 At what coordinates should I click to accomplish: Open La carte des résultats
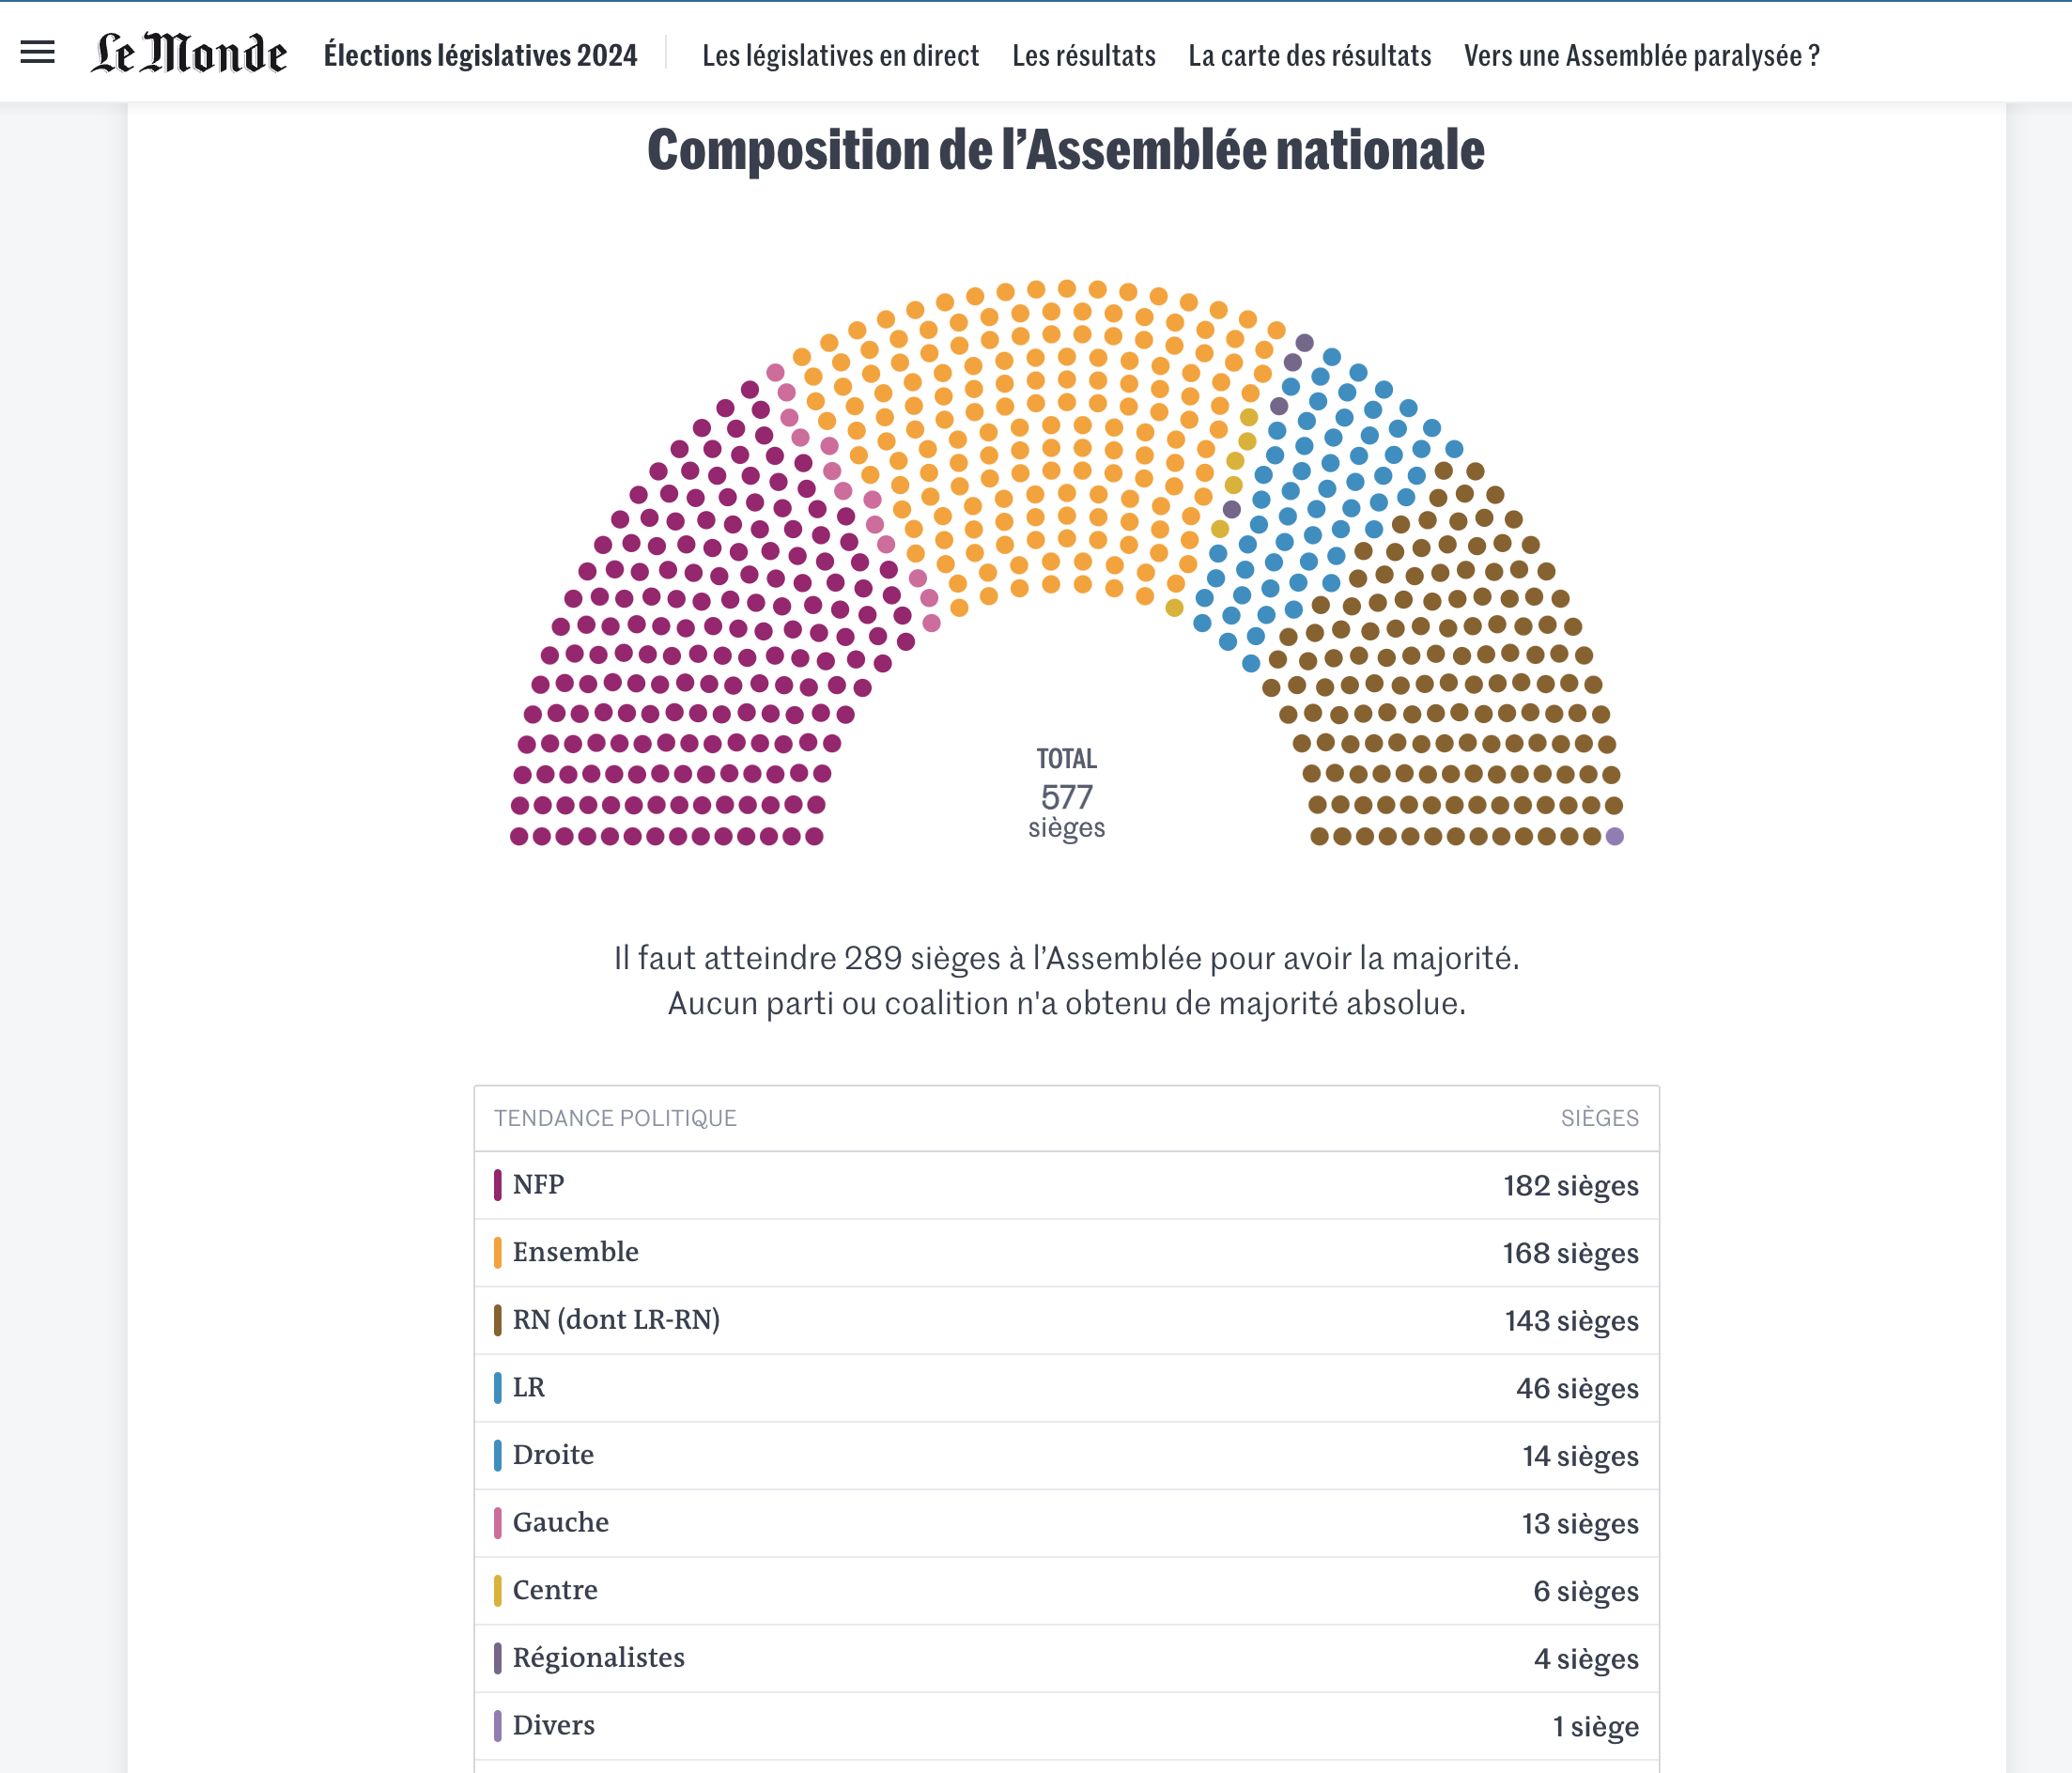click(1309, 55)
